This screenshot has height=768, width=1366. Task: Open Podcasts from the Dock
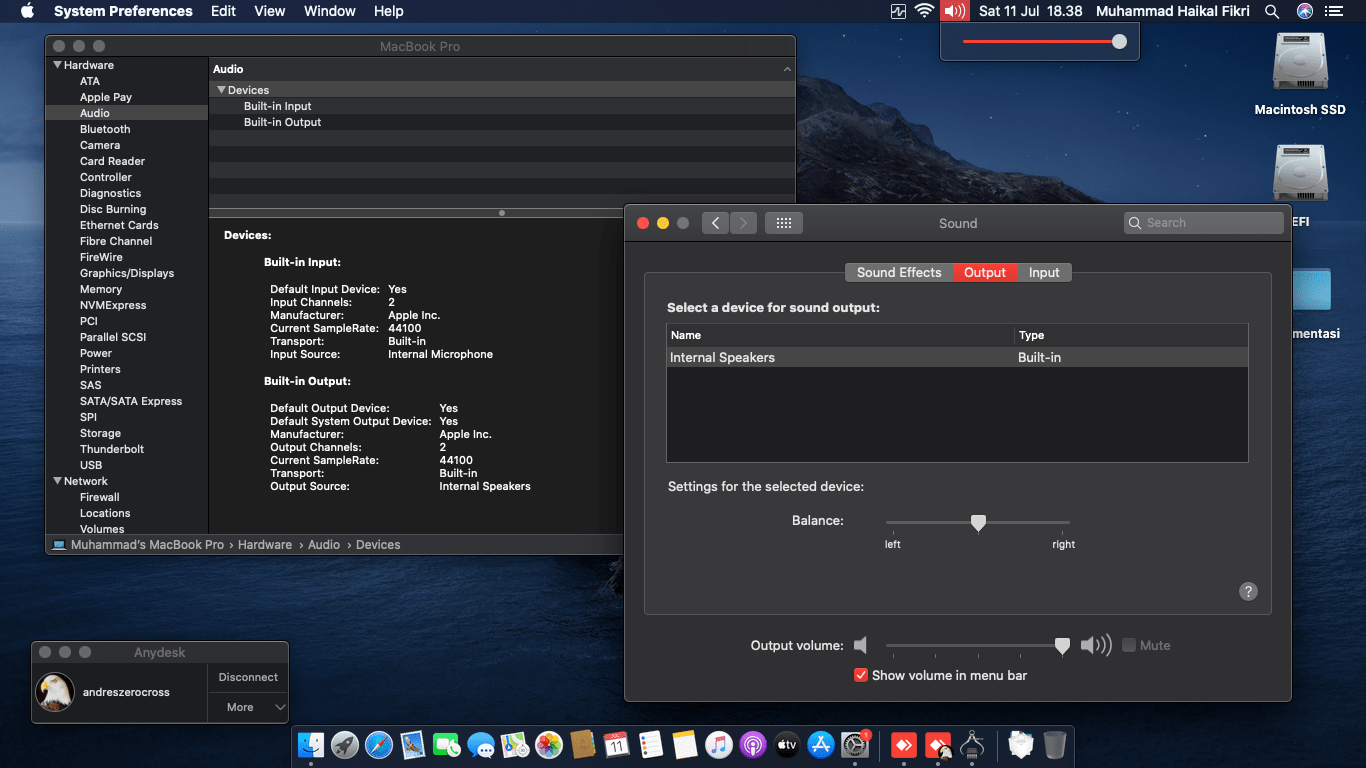pyautogui.click(x=753, y=745)
